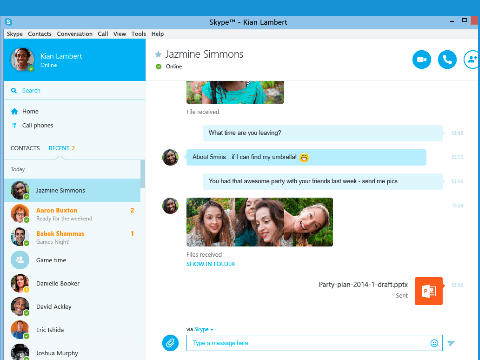
Task: Start a video call with Jazmine Simmons
Action: 421,60
